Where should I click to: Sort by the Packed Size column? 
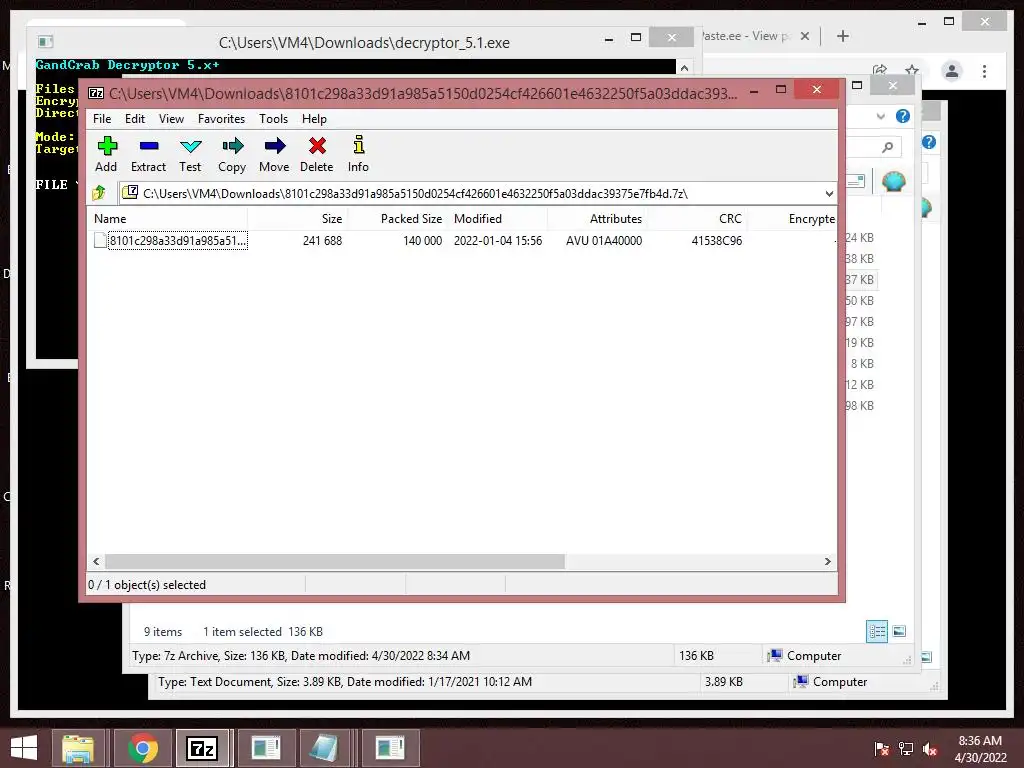click(398, 219)
